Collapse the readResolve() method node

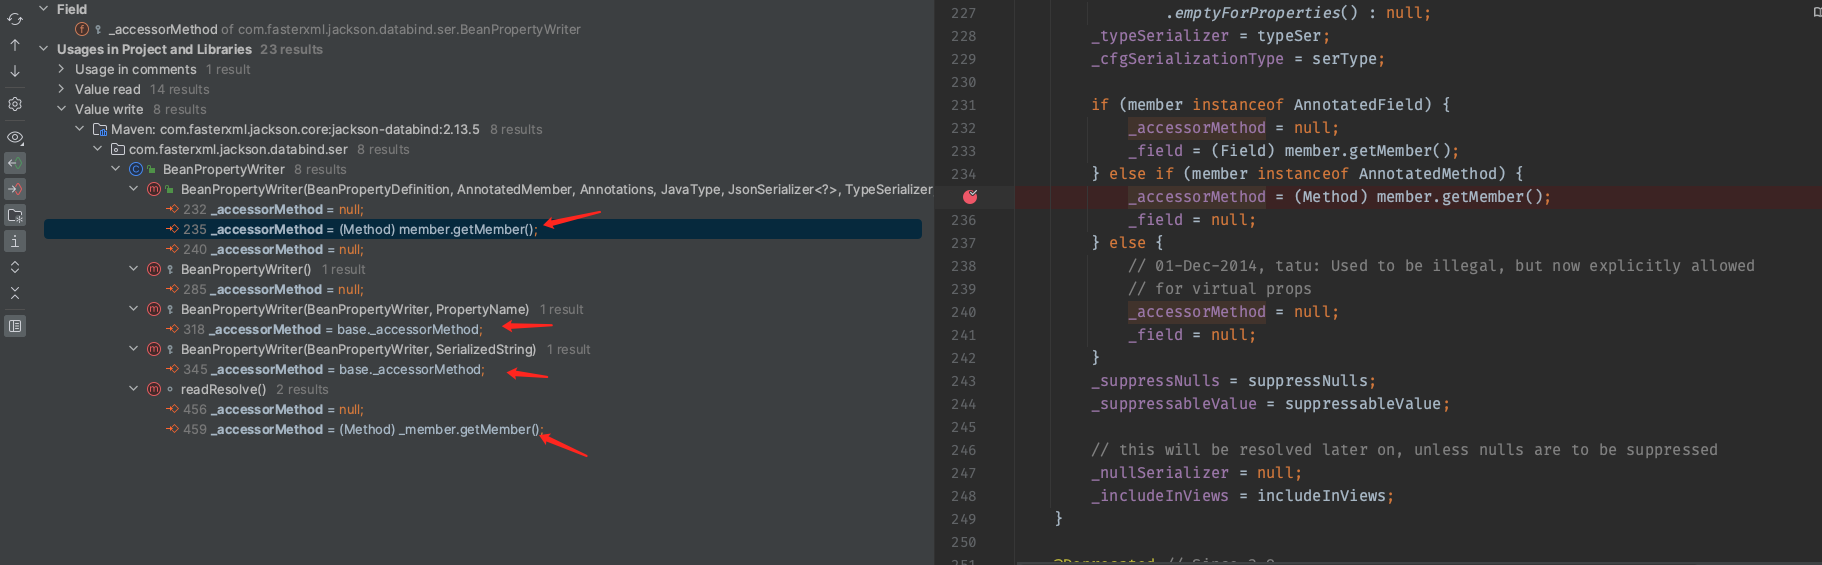(x=134, y=389)
